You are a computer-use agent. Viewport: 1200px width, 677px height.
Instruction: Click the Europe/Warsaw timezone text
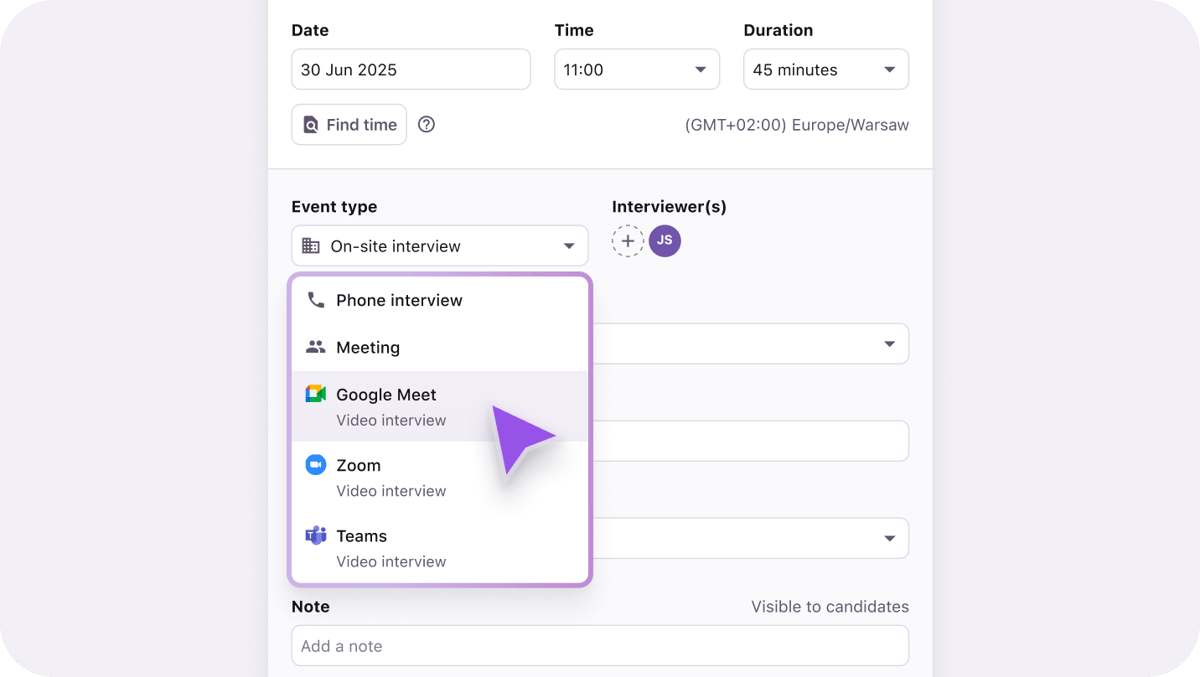[x=796, y=124]
